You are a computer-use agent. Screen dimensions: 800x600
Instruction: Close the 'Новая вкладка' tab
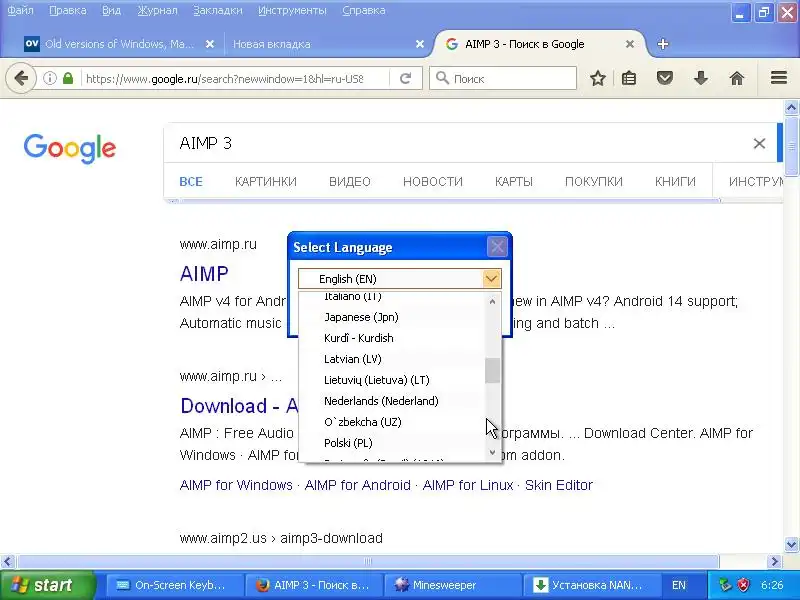pyautogui.click(x=419, y=44)
